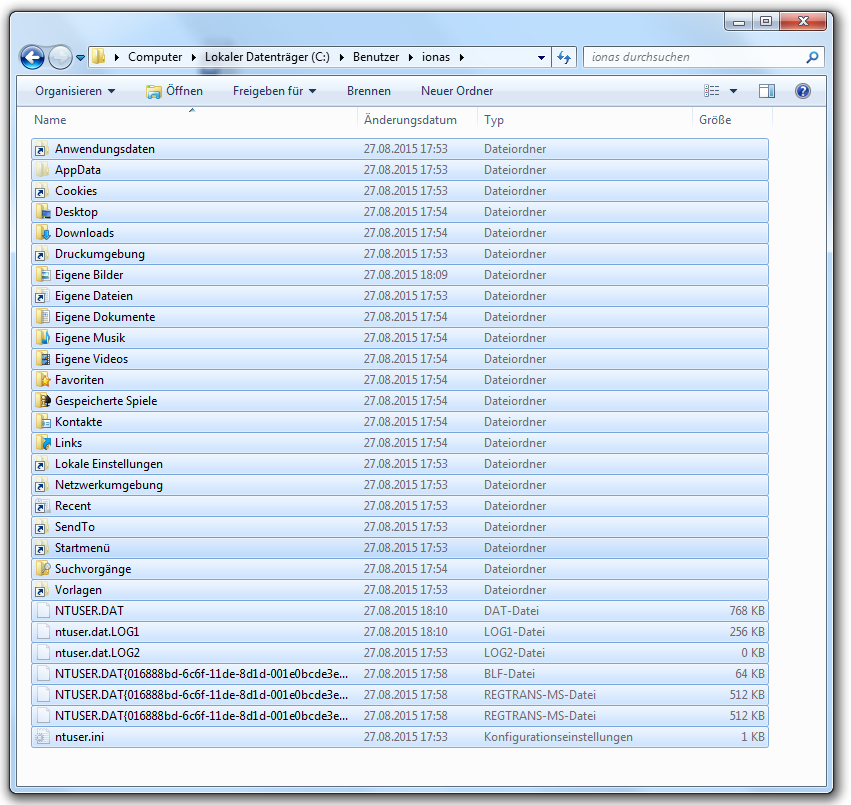This screenshot has width=851, height=805.
Task: Select the Kontakte folder icon
Action: click(42, 422)
